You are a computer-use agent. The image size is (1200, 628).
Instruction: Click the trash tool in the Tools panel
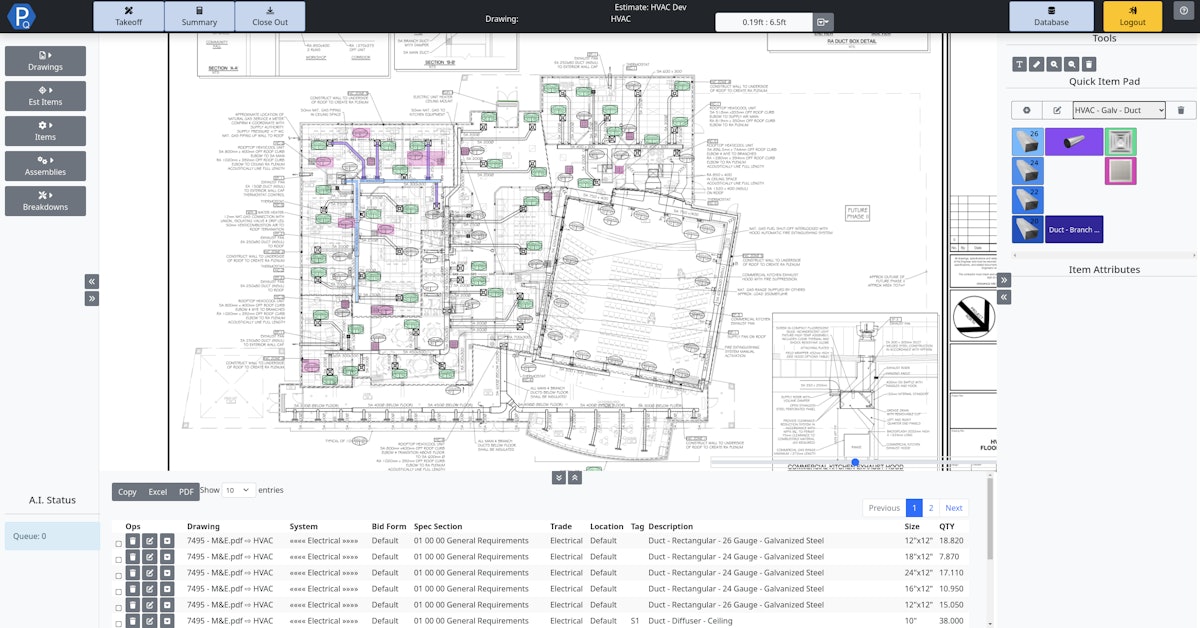1090,64
